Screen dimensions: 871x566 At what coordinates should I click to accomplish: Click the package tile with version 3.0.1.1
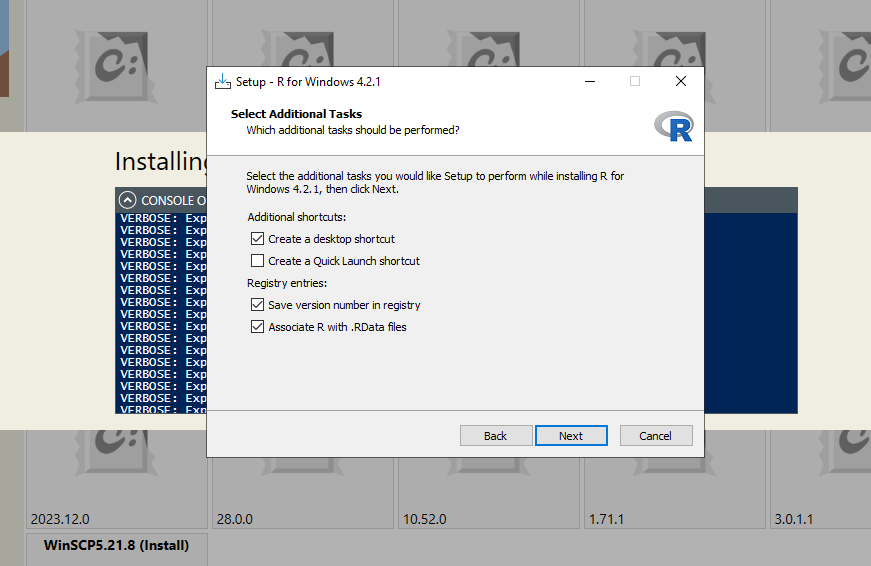[x=820, y=479]
